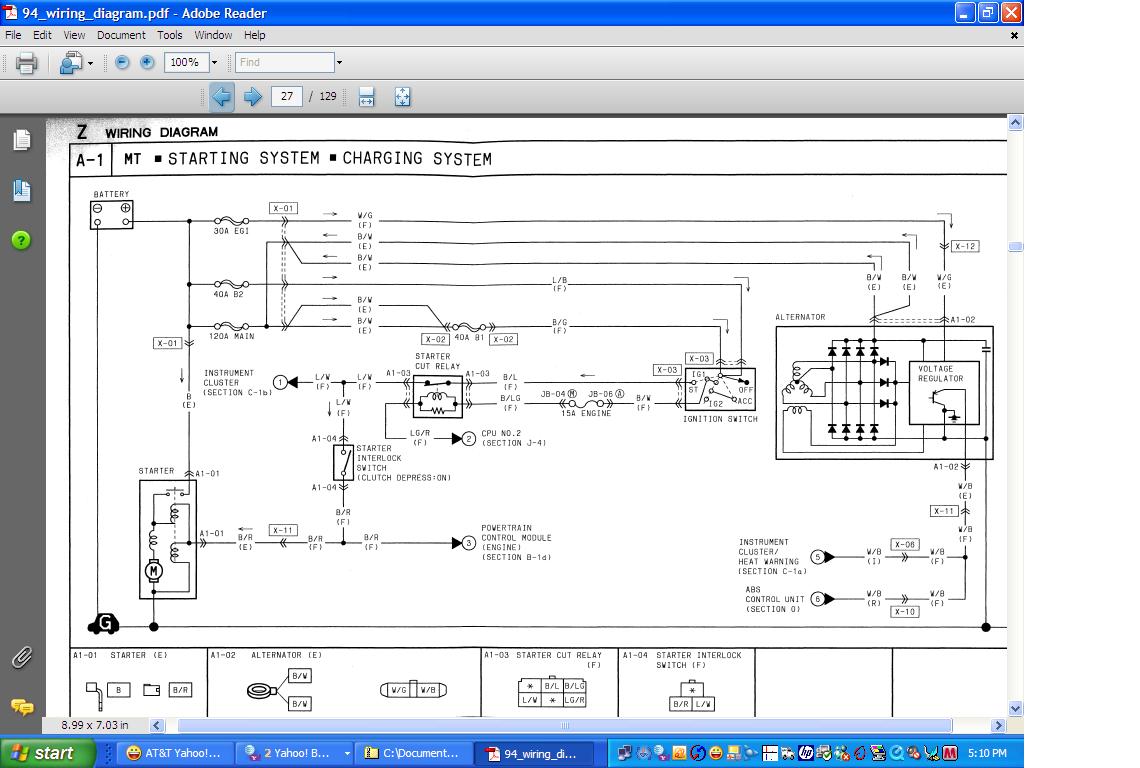The image size is (1140, 768).
Task: Open the Pages panel in sidebar
Action: click(21, 140)
